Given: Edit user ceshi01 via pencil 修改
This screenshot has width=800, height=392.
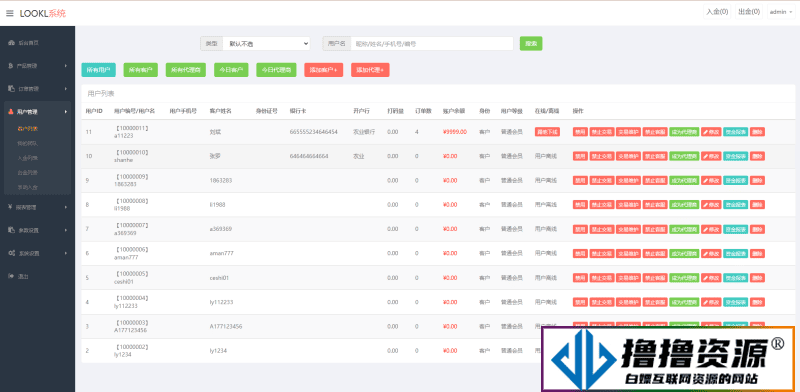Looking at the screenshot, I should click(711, 278).
